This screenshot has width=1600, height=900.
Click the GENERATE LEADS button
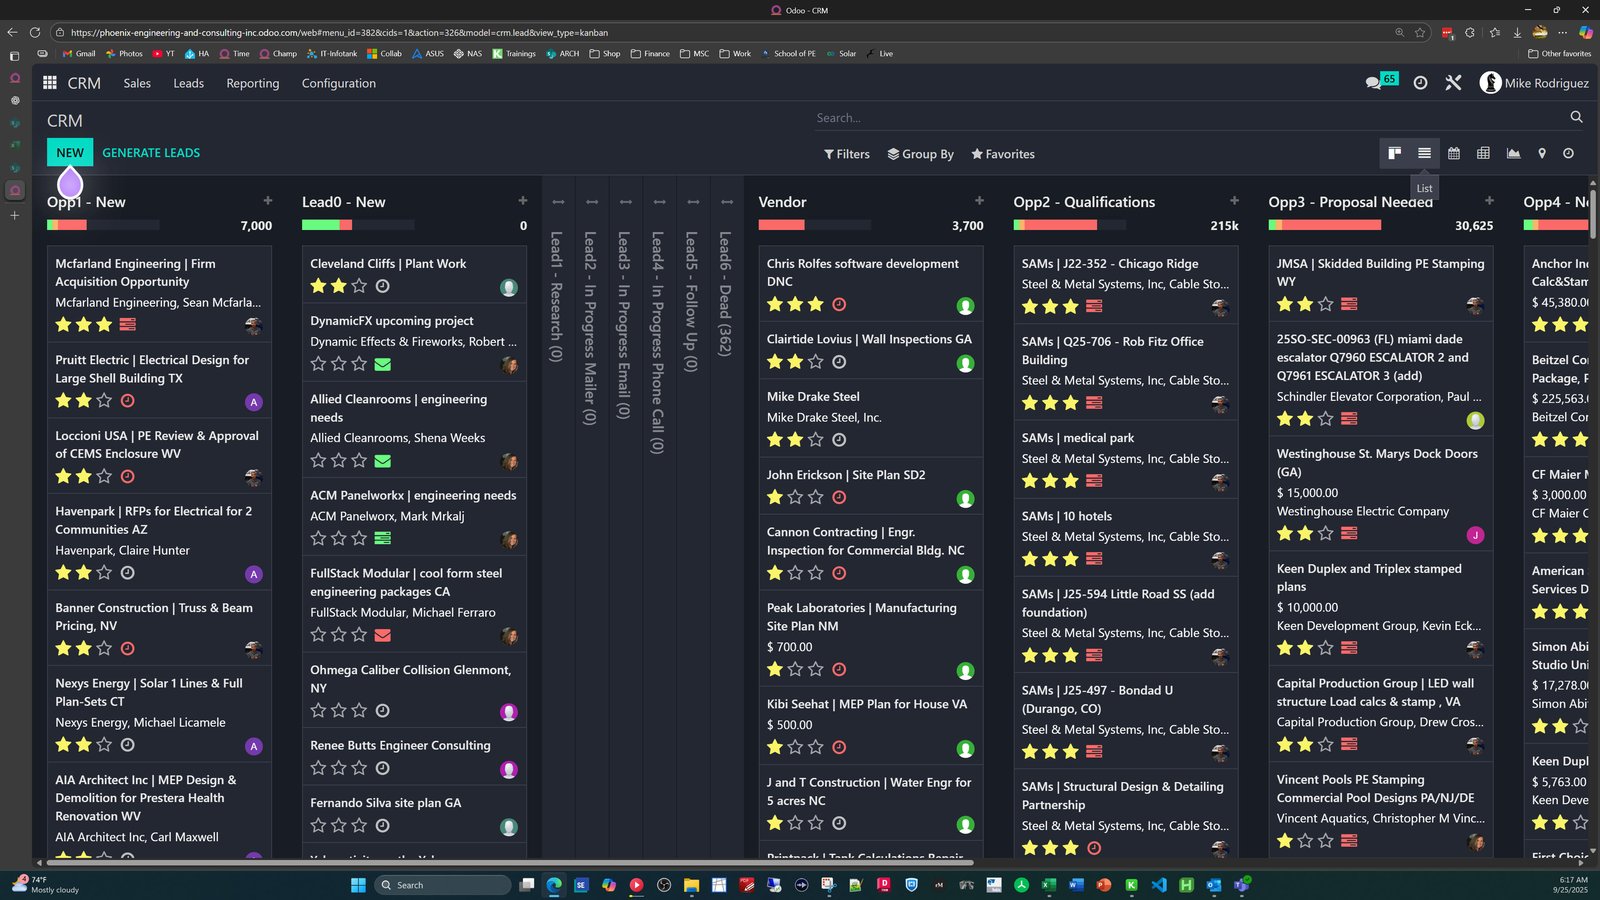click(151, 152)
